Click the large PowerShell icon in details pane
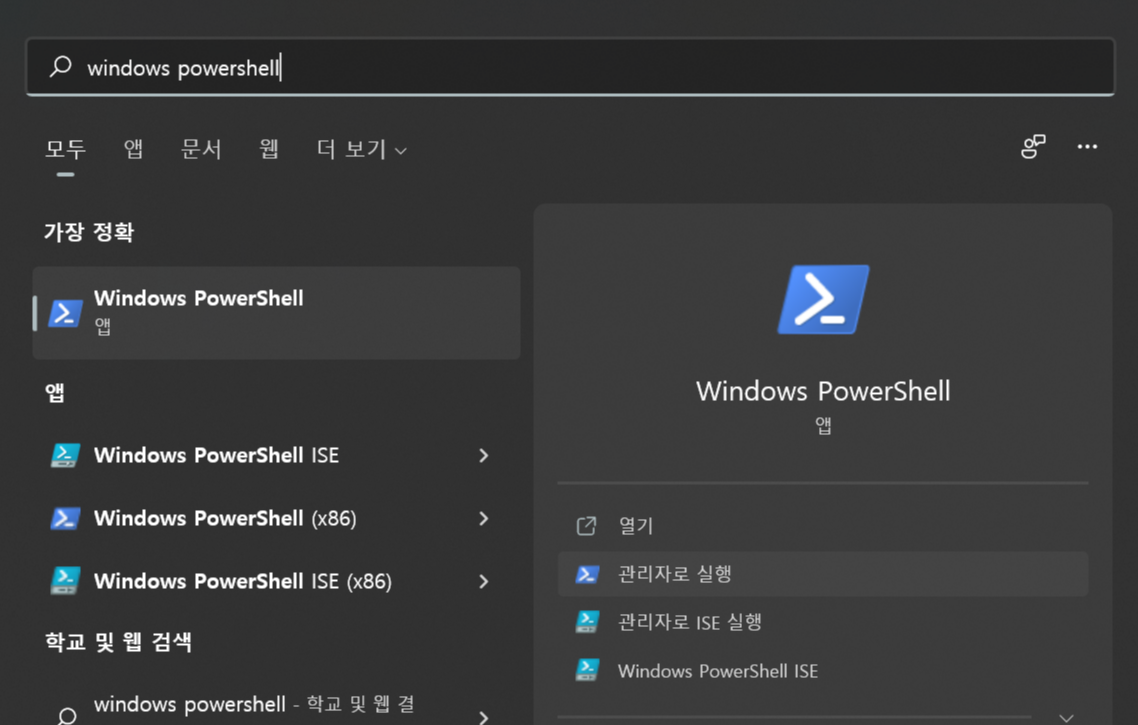This screenshot has height=725, width=1138. coord(823,300)
